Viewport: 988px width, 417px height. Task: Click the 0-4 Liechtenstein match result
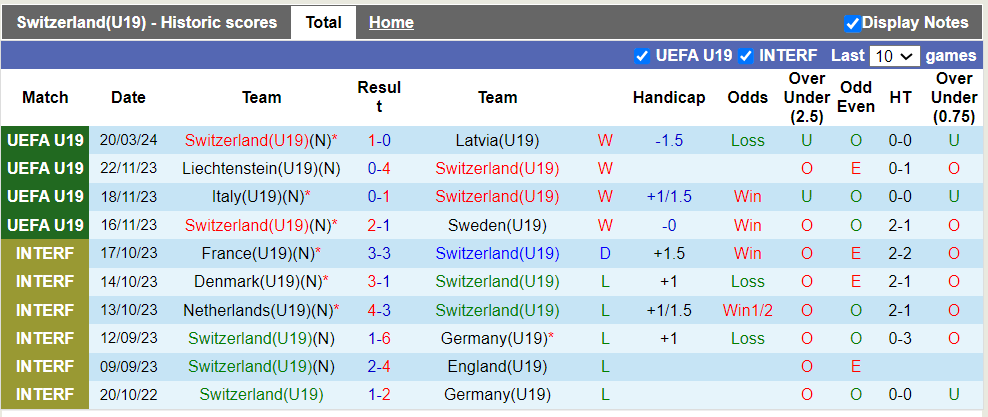pos(379,169)
